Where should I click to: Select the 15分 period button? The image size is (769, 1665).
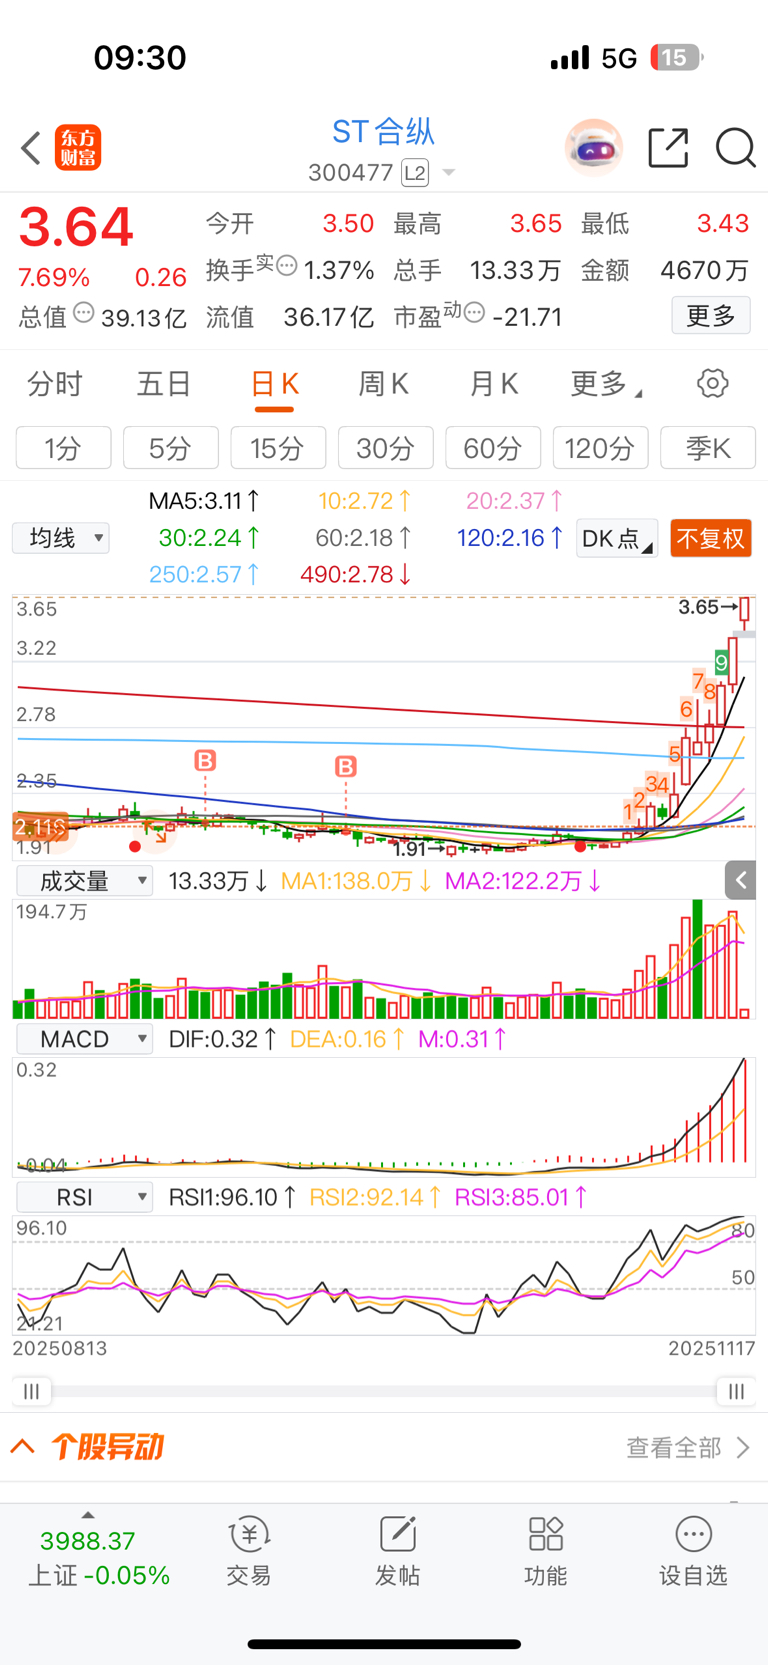278,448
